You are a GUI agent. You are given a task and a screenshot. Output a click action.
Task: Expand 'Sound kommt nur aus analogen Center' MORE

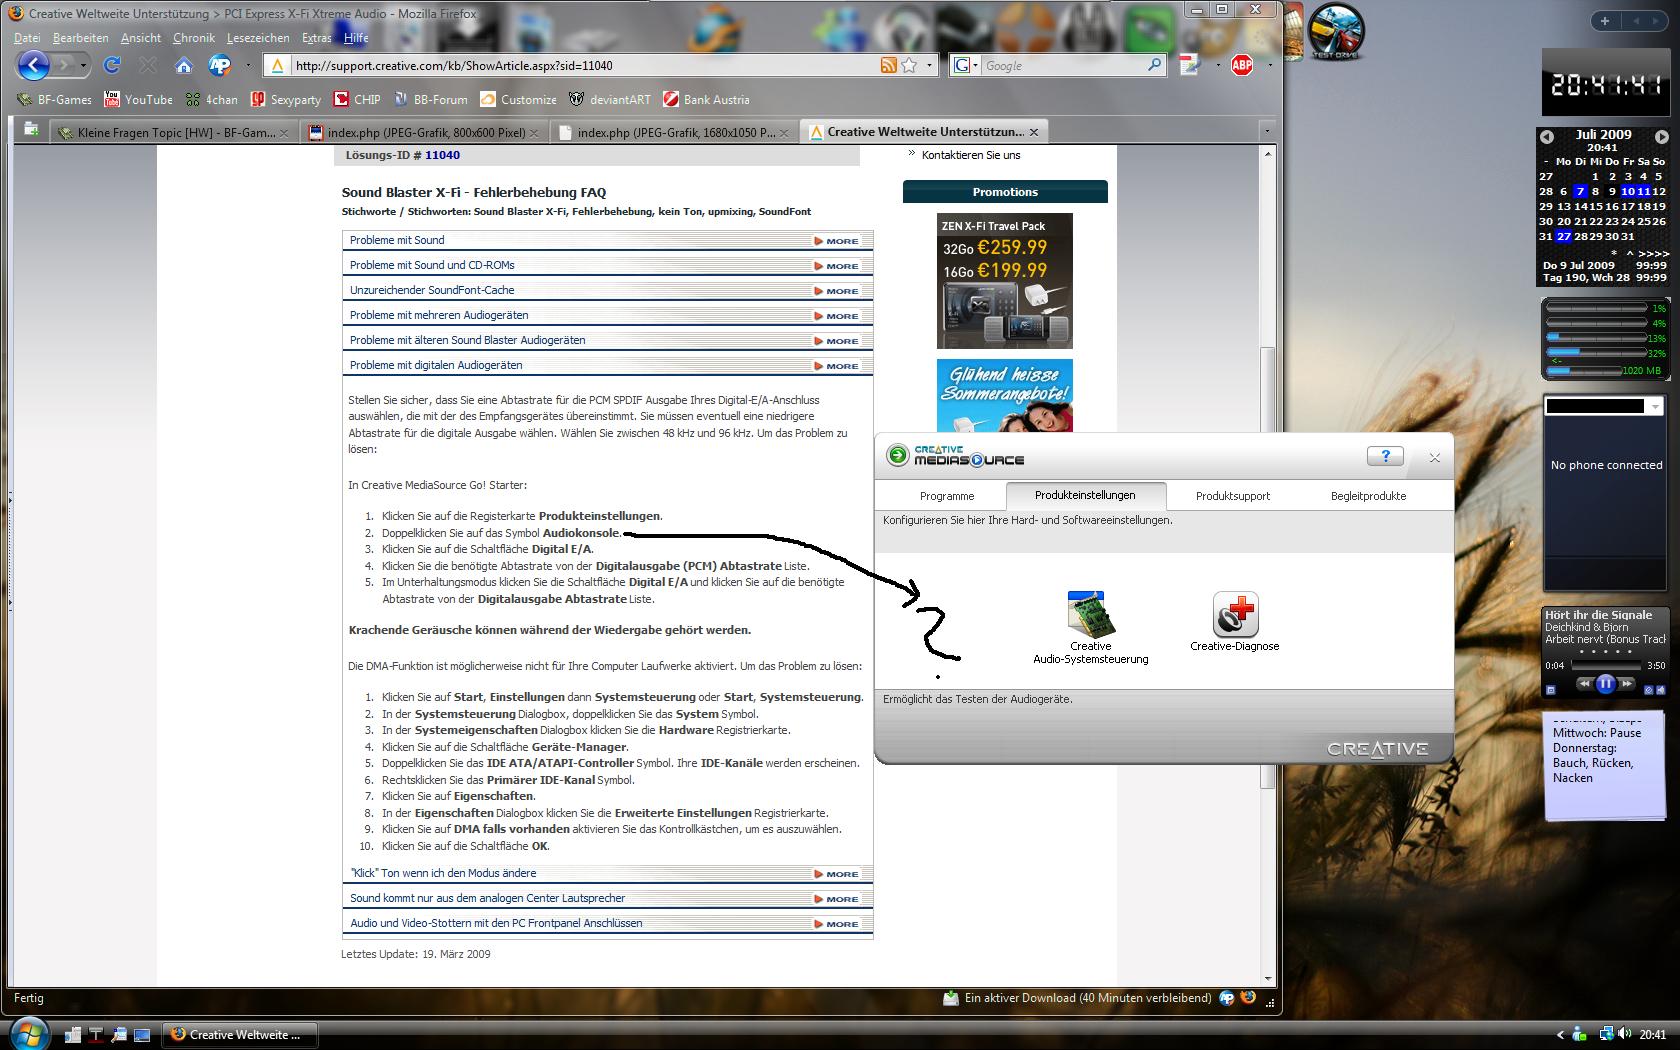pos(836,899)
